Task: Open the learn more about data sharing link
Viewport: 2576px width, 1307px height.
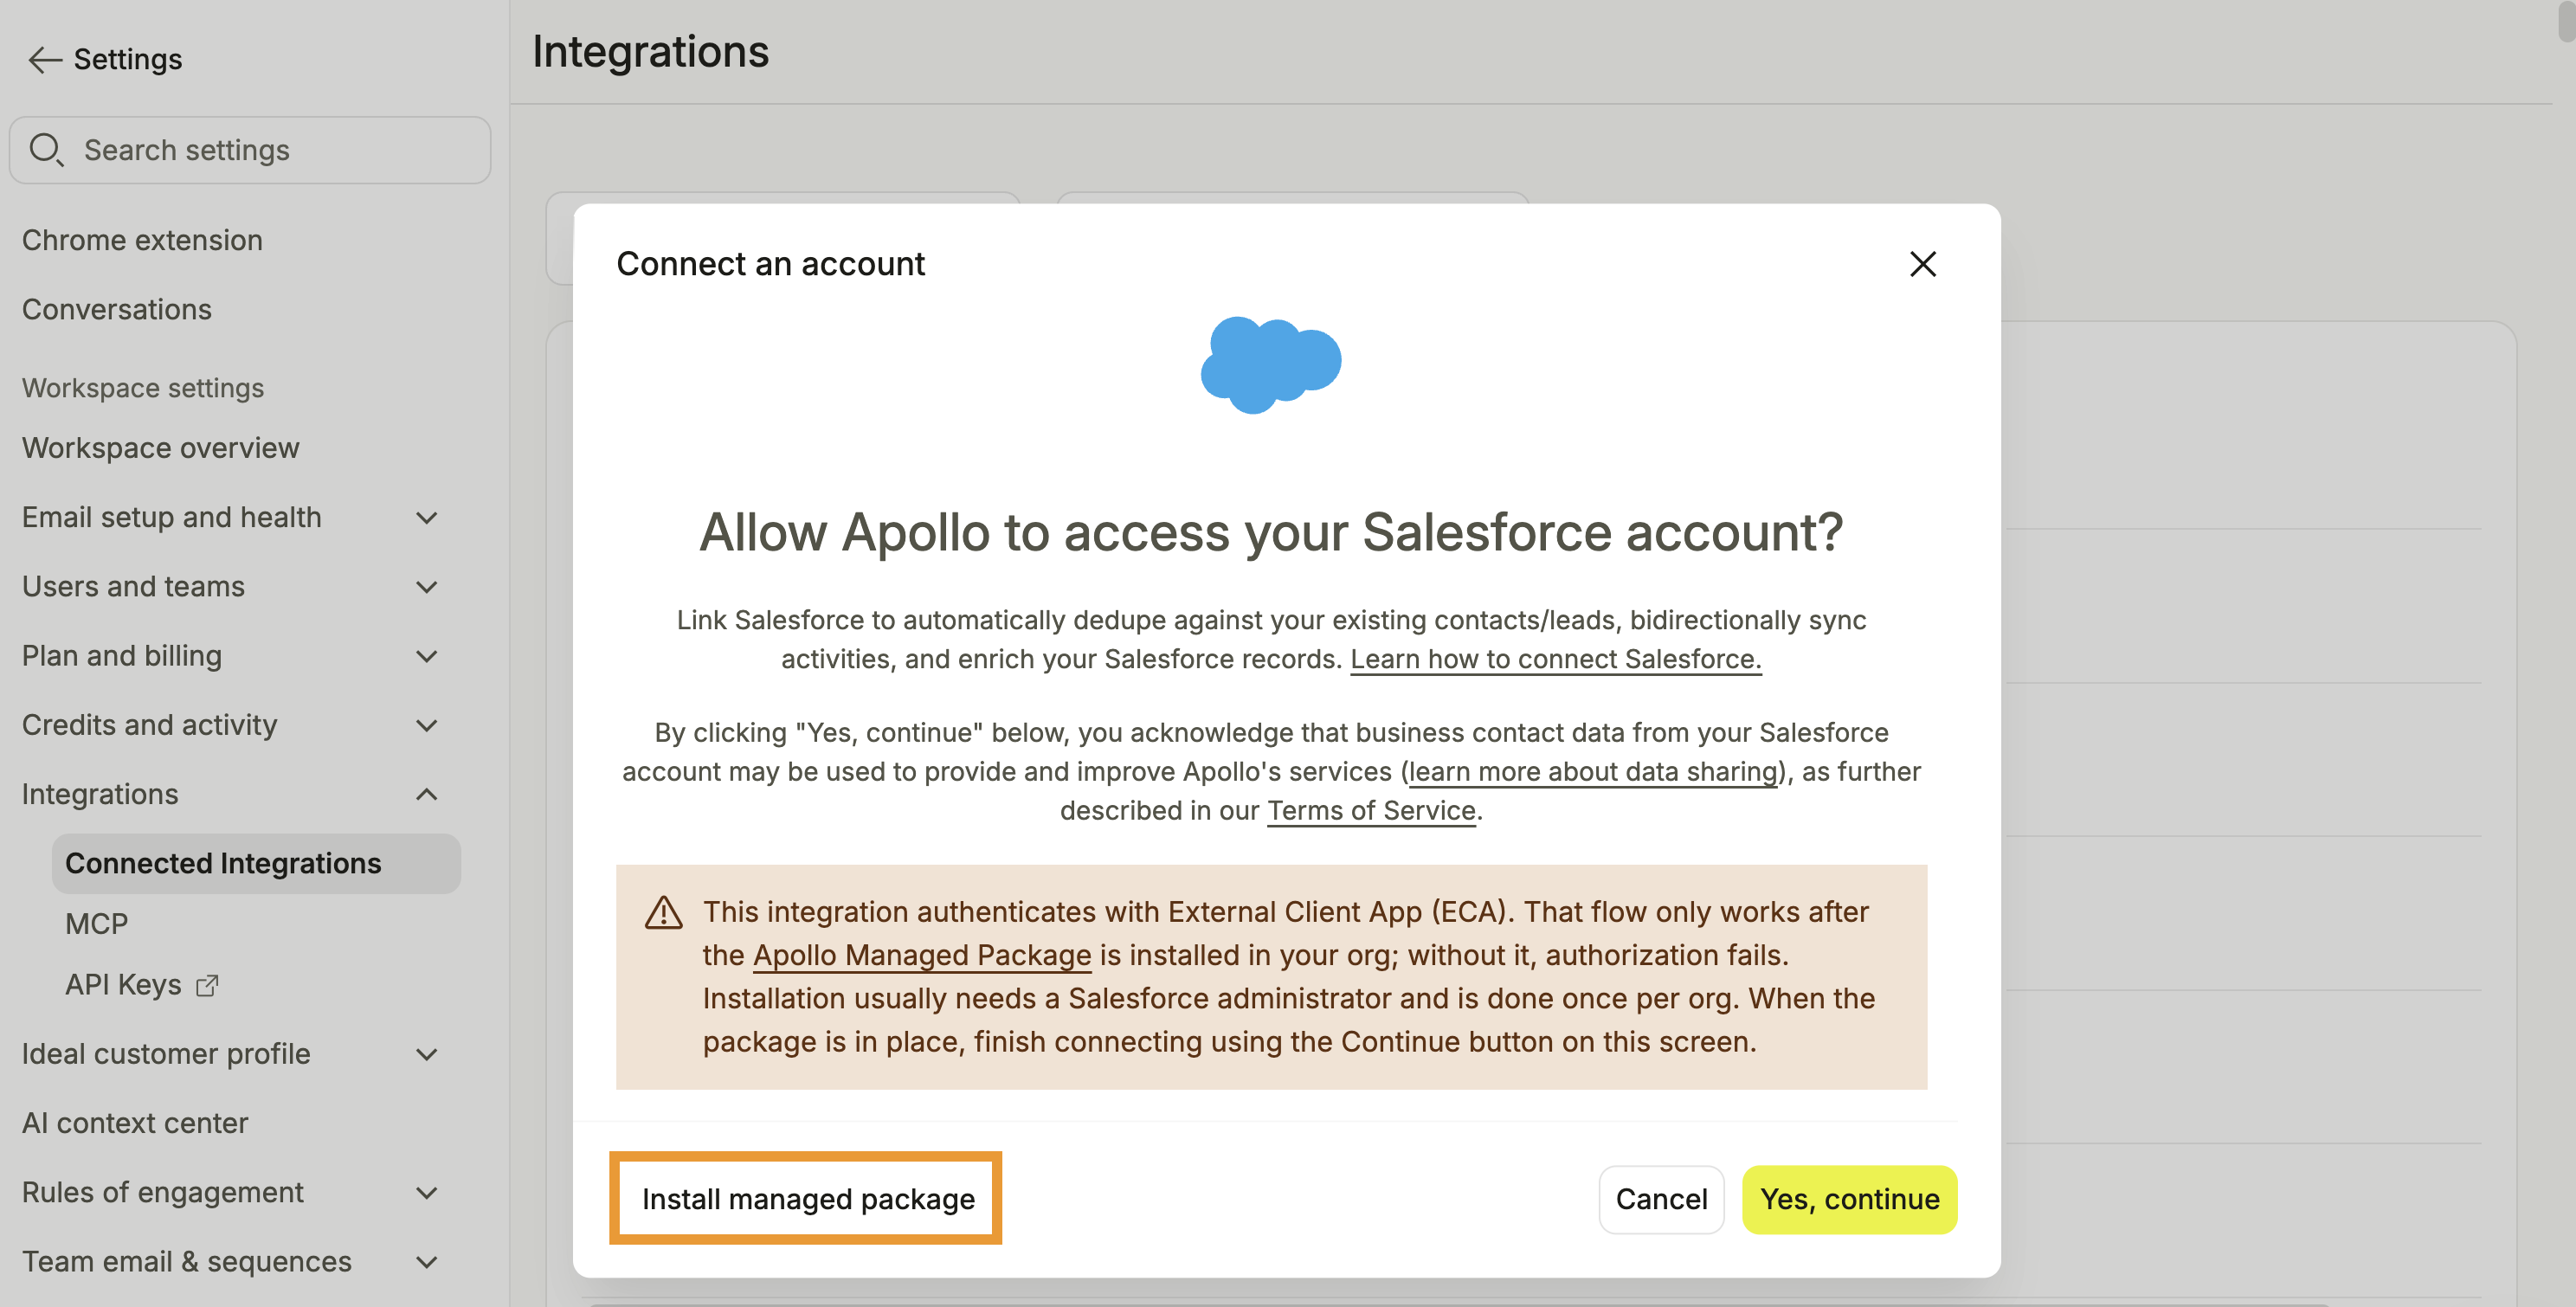Action: pyautogui.click(x=1593, y=772)
